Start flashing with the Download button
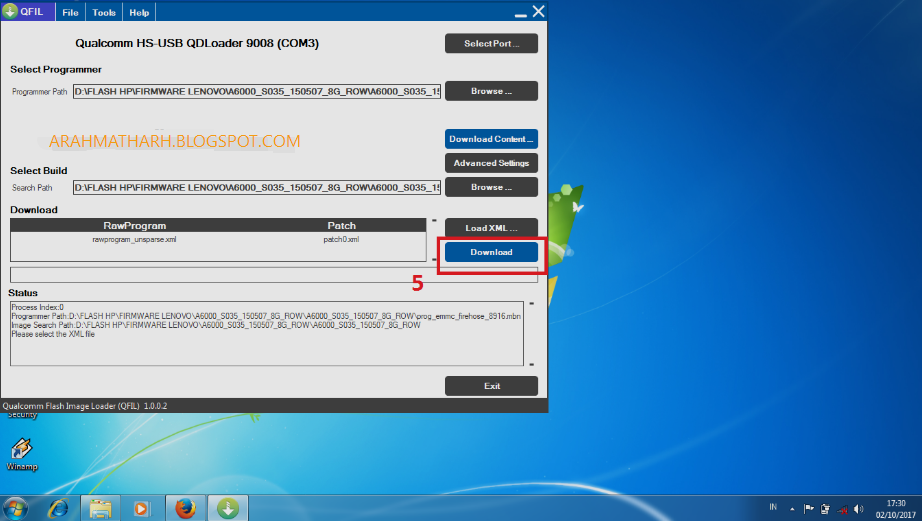 (x=491, y=252)
